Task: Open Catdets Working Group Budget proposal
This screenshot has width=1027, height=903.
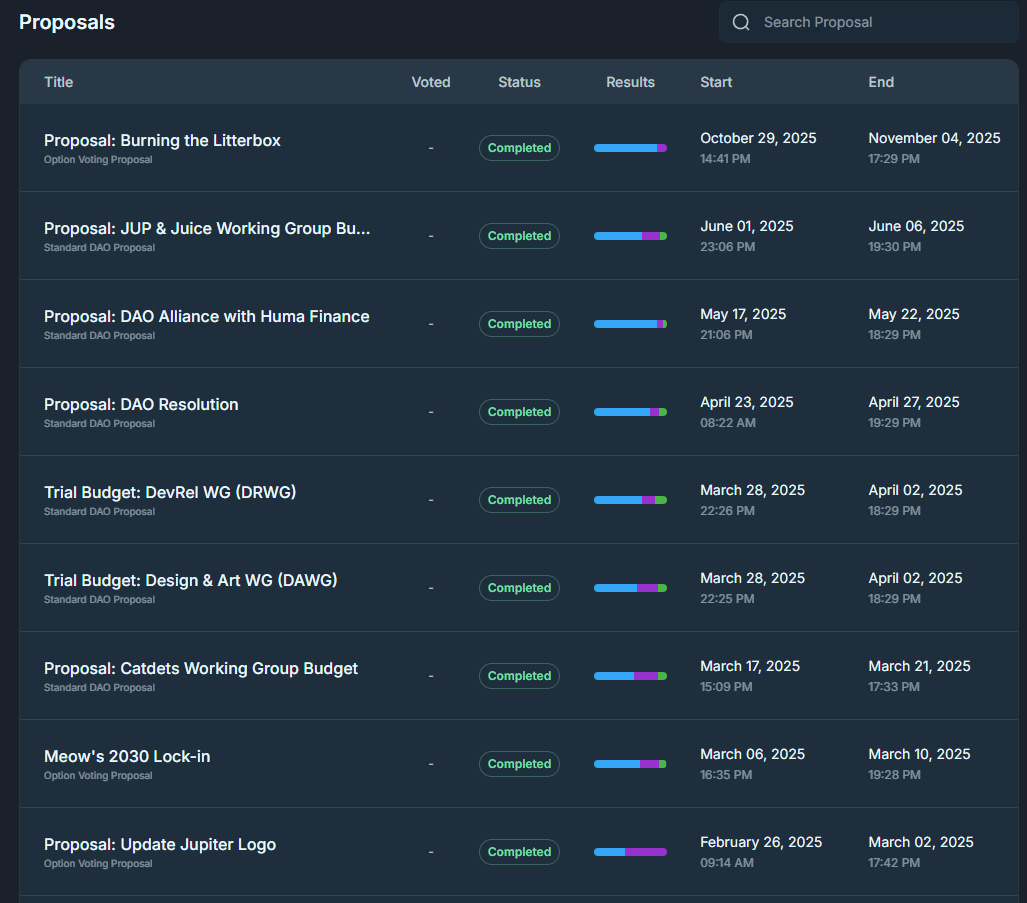Action: click(201, 669)
